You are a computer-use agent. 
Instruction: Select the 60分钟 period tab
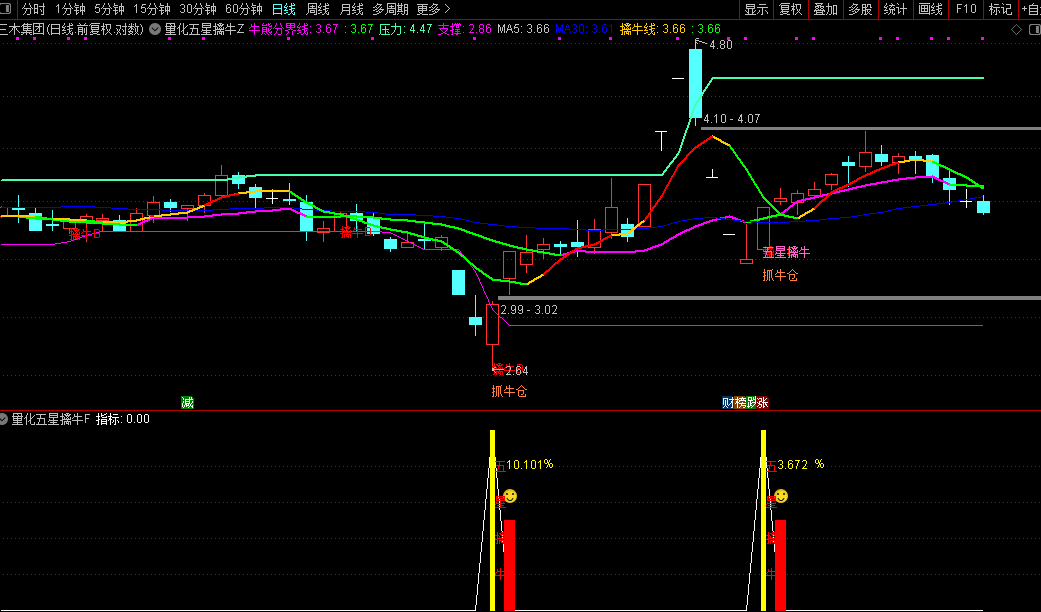244,9
